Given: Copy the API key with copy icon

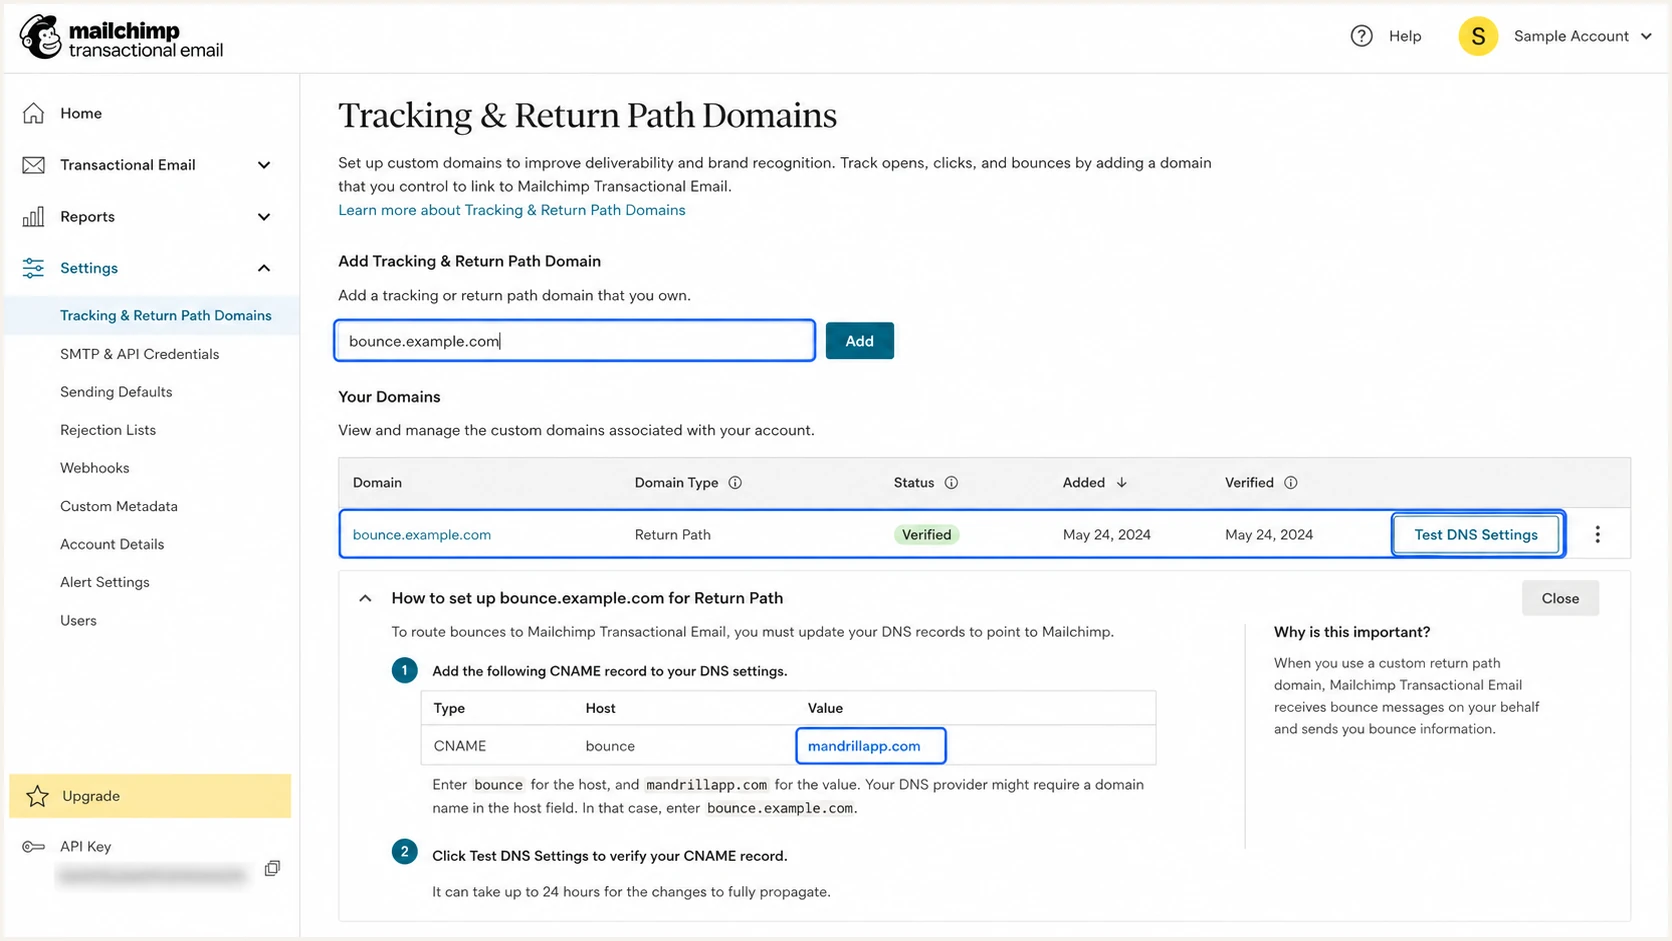Looking at the screenshot, I should 272,868.
